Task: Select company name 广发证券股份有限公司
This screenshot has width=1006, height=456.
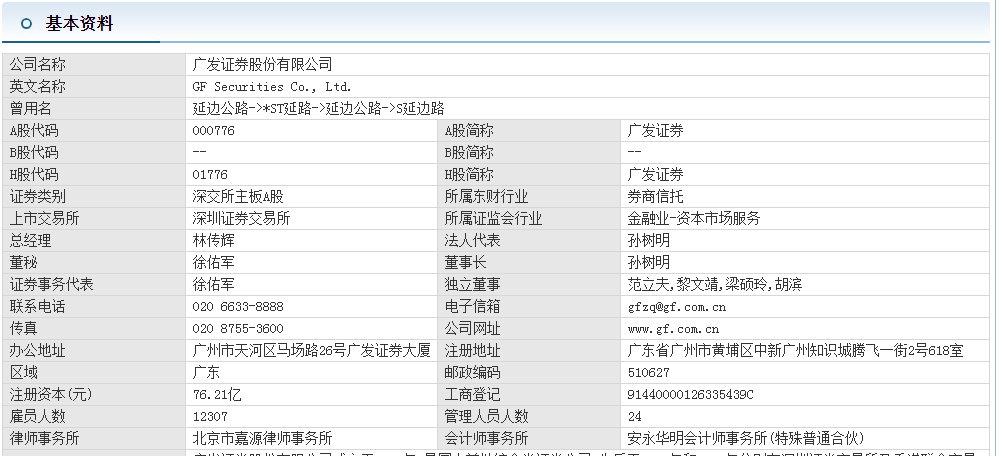Action: pos(262,64)
